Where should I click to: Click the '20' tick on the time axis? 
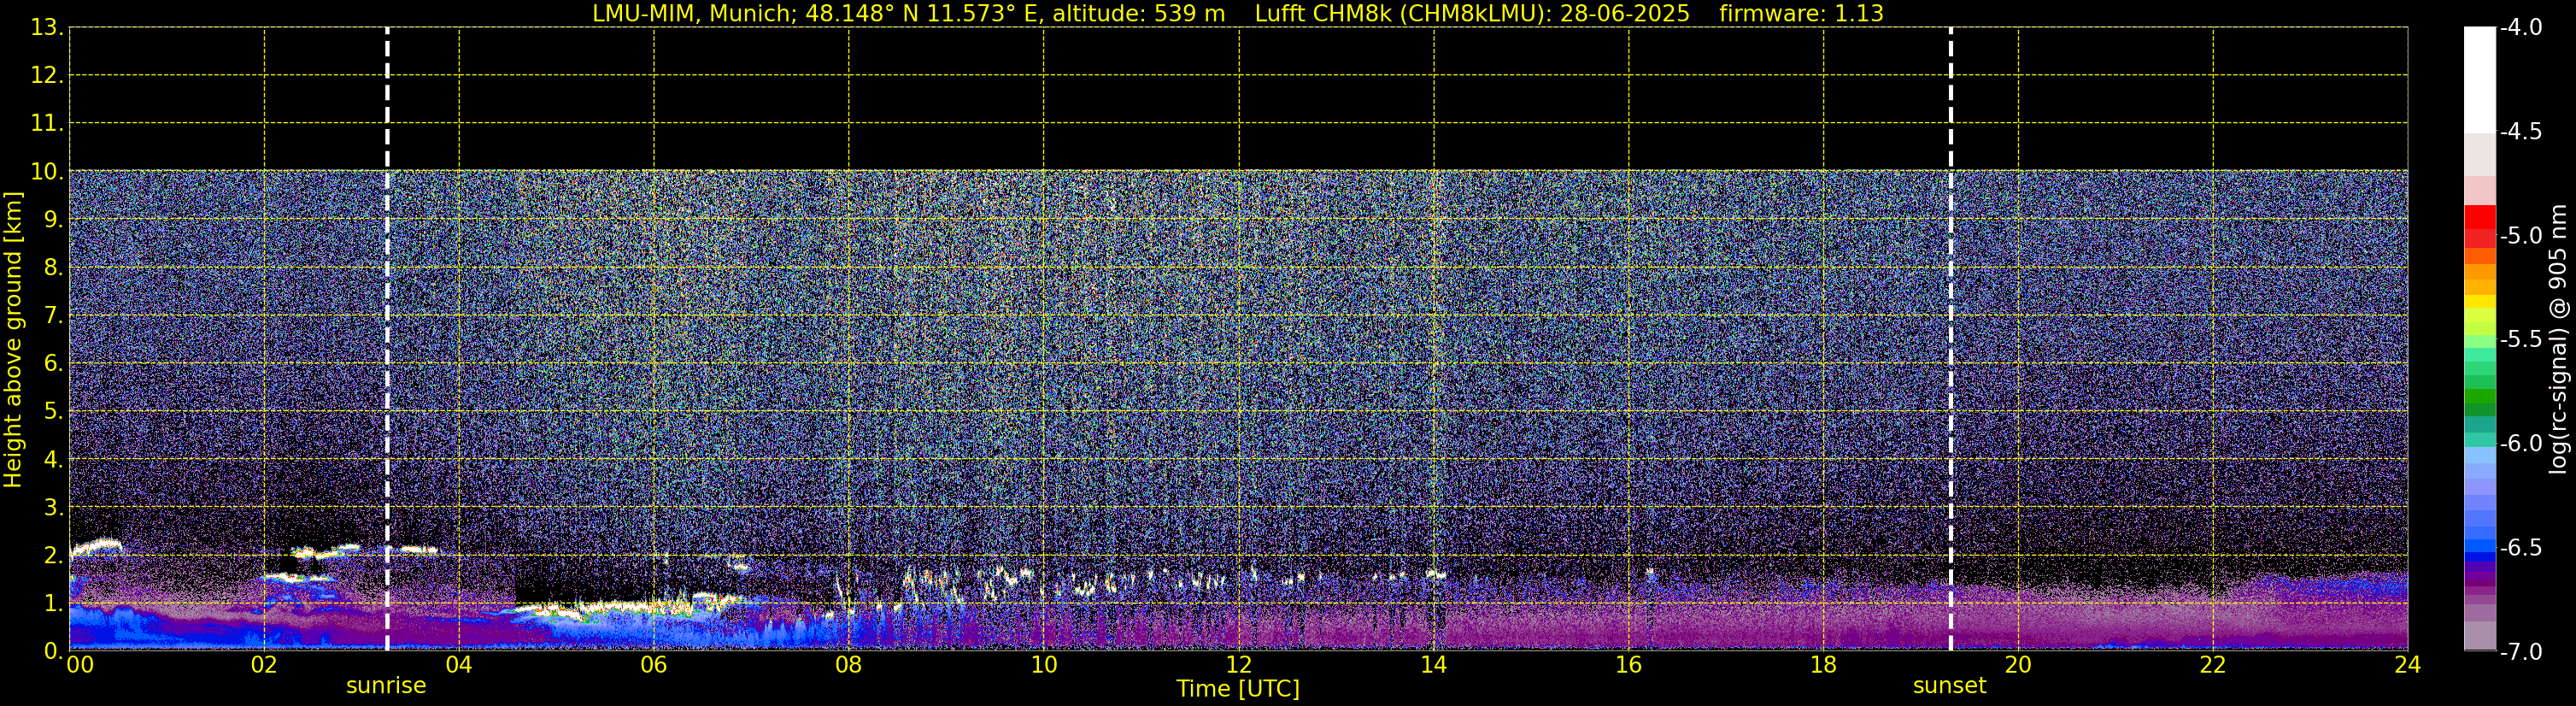pyautogui.click(x=2018, y=665)
